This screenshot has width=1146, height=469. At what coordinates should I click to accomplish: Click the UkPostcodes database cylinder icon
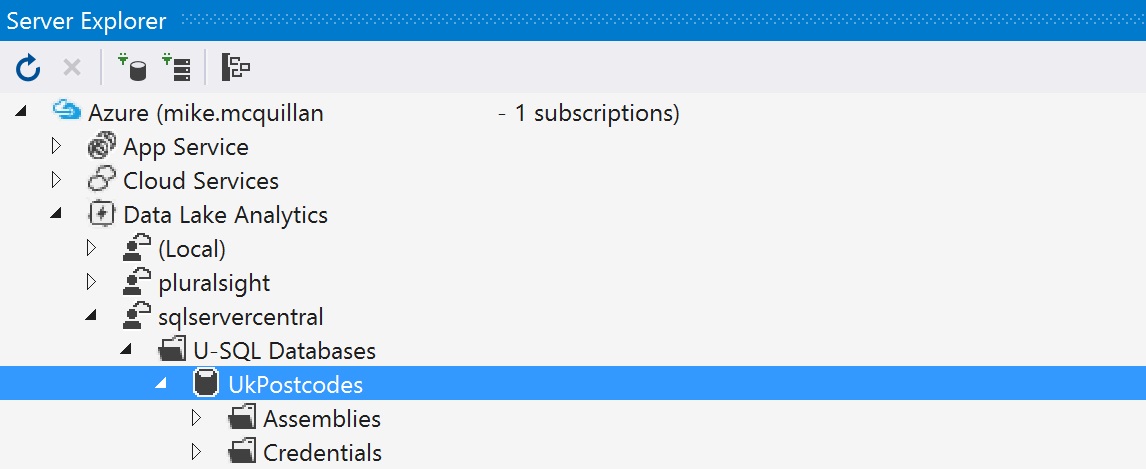(206, 384)
